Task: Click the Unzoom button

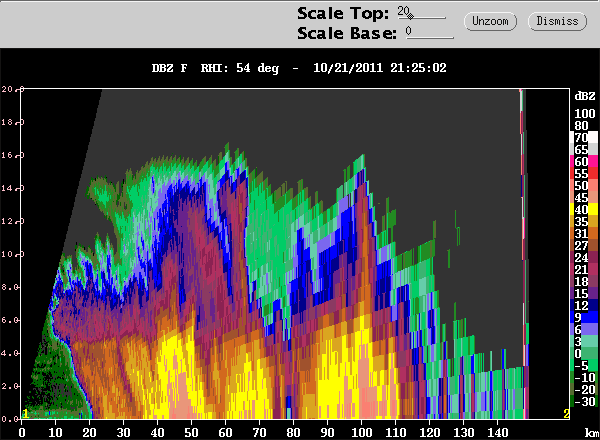Action: point(490,21)
